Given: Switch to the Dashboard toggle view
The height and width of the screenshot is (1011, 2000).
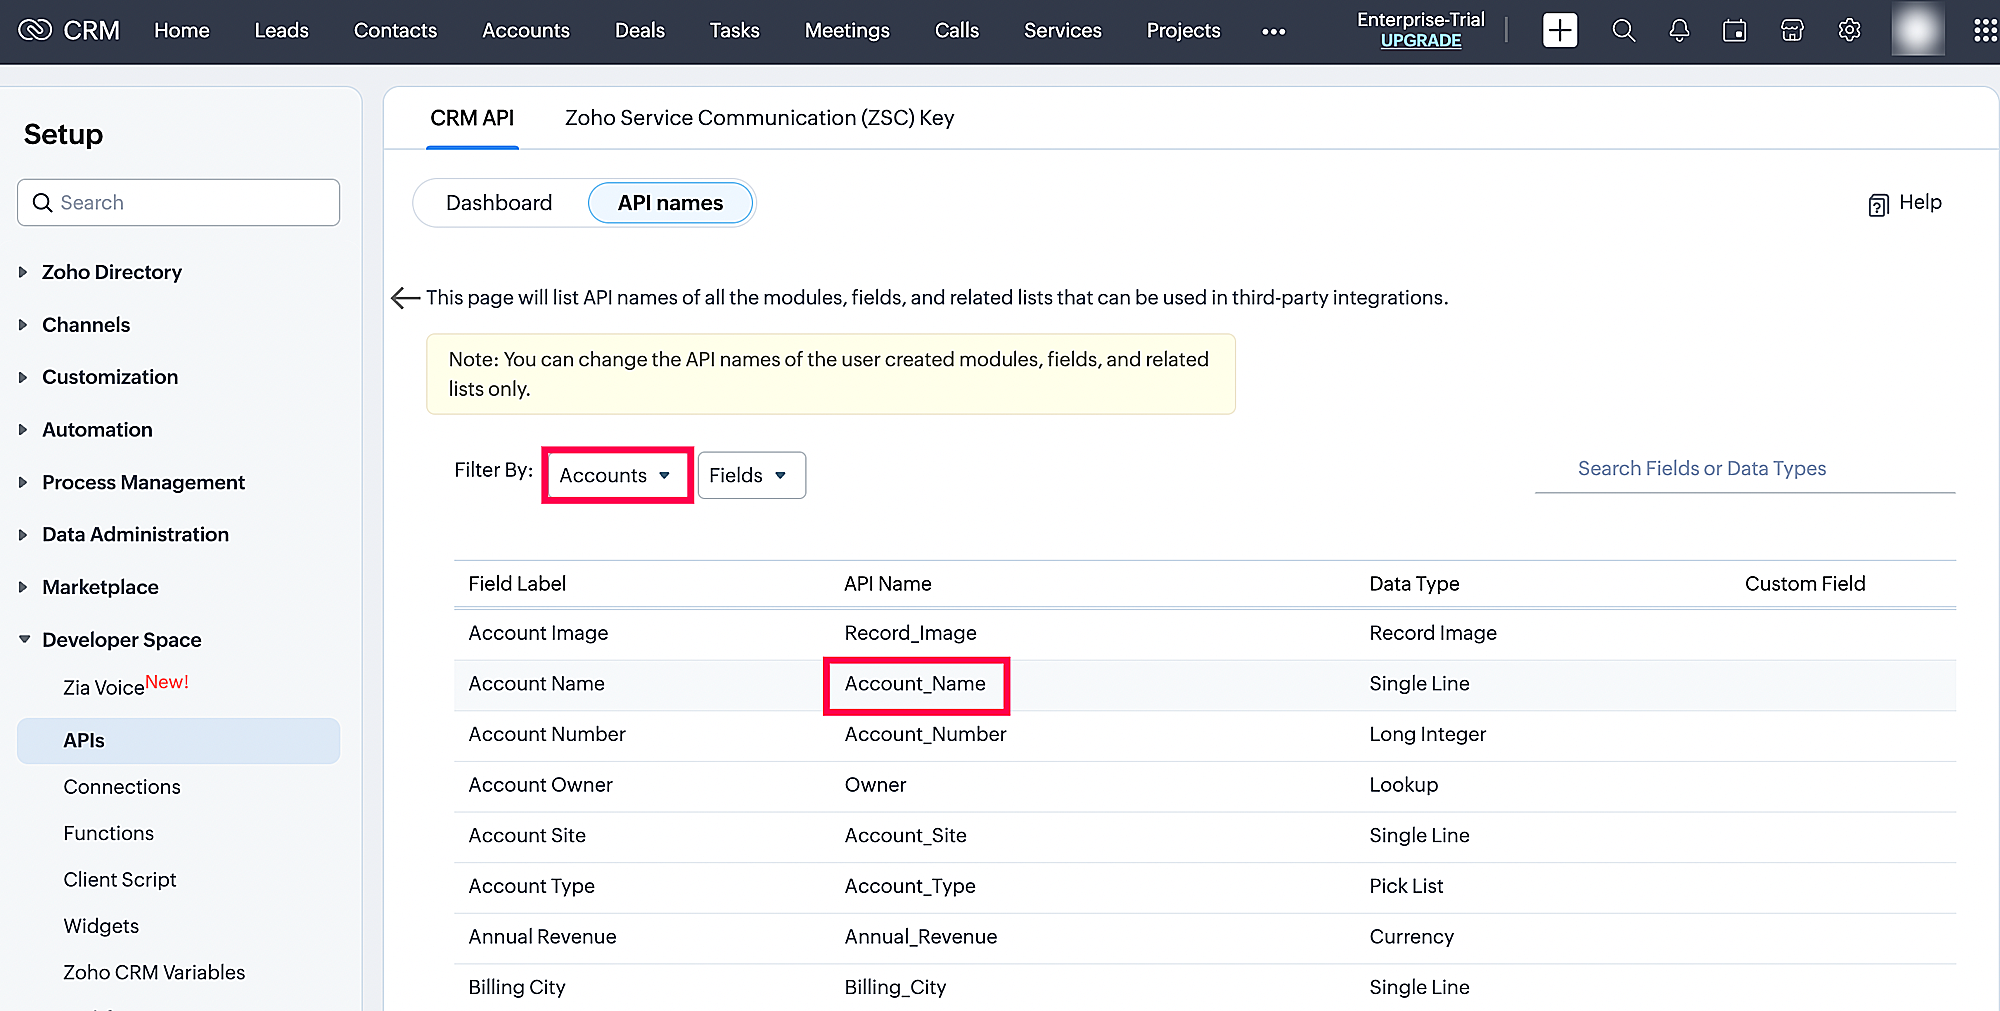Looking at the screenshot, I should click(499, 203).
